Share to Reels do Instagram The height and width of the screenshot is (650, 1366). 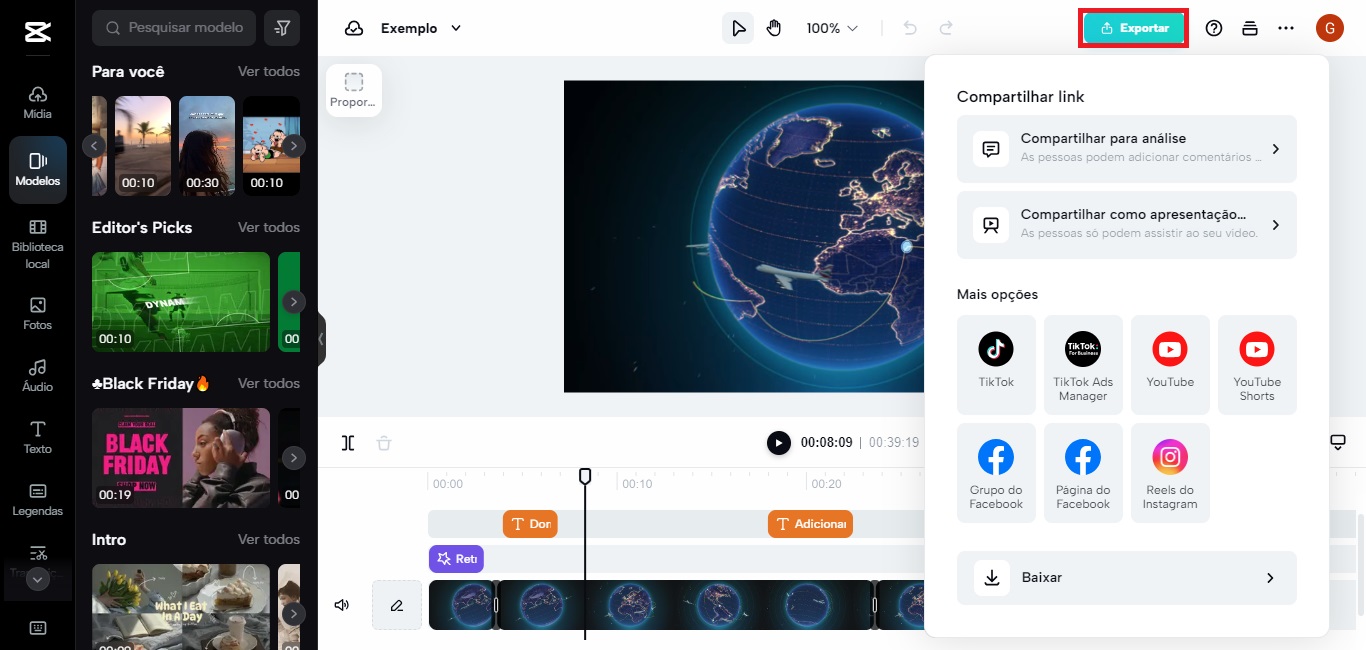(x=1170, y=472)
